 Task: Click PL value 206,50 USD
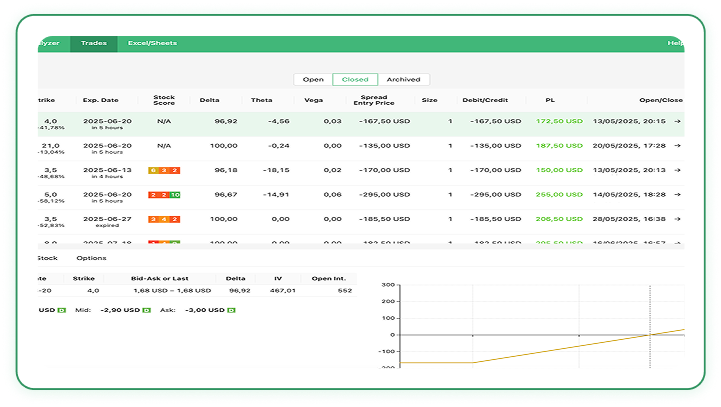[559, 219]
